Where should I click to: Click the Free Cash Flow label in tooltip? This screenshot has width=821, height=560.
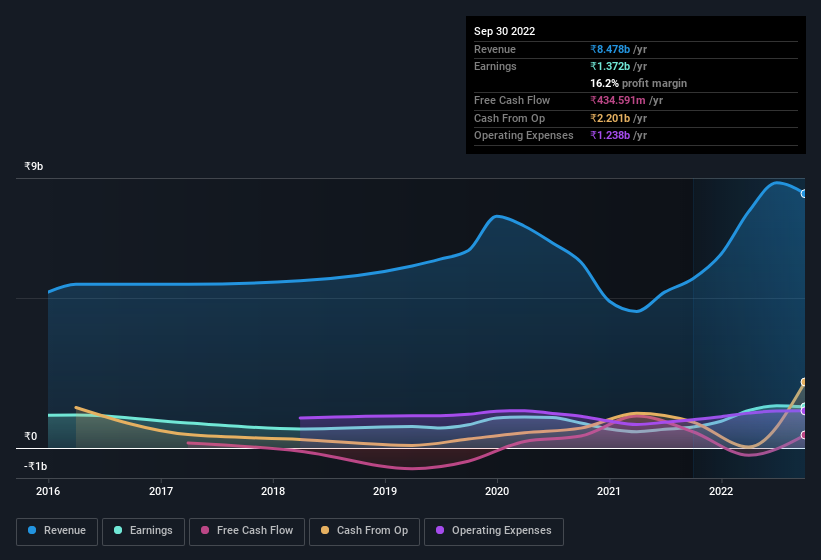pyautogui.click(x=512, y=100)
